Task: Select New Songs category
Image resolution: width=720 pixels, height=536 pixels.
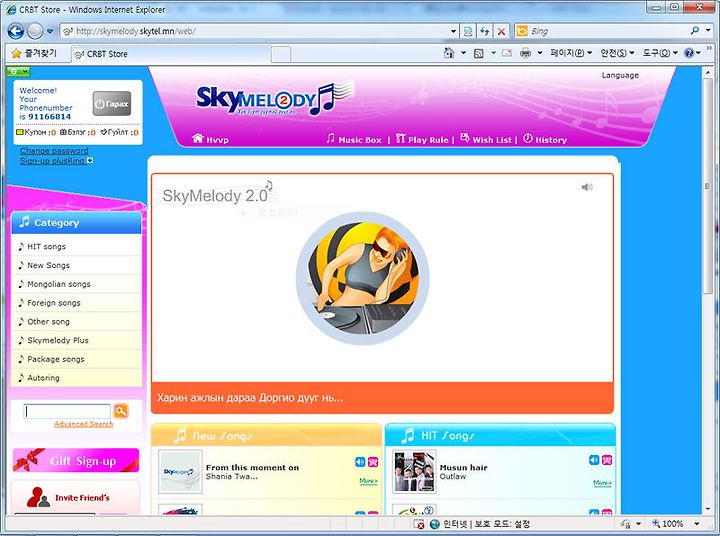Action: pos(48,265)
